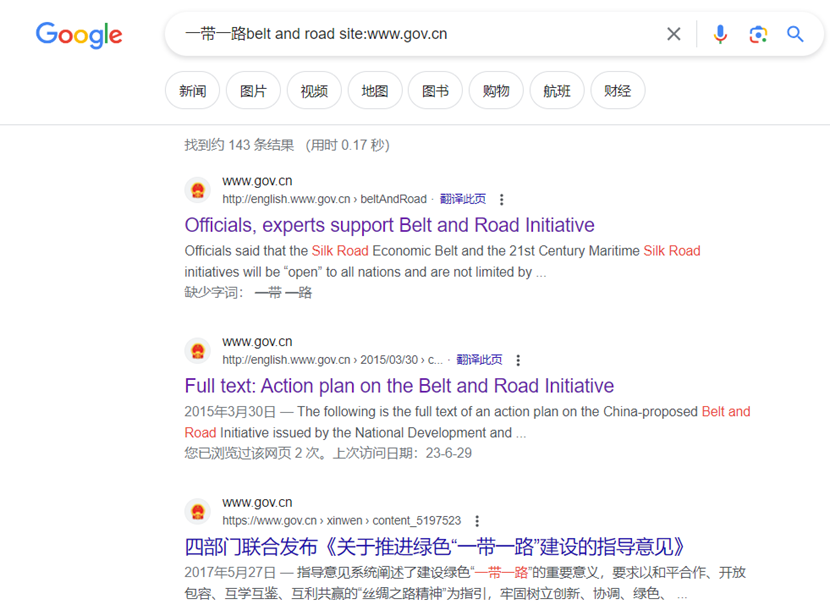Click URL https://www.gov.cn › xinwen › content_5197523

point(341,521)
